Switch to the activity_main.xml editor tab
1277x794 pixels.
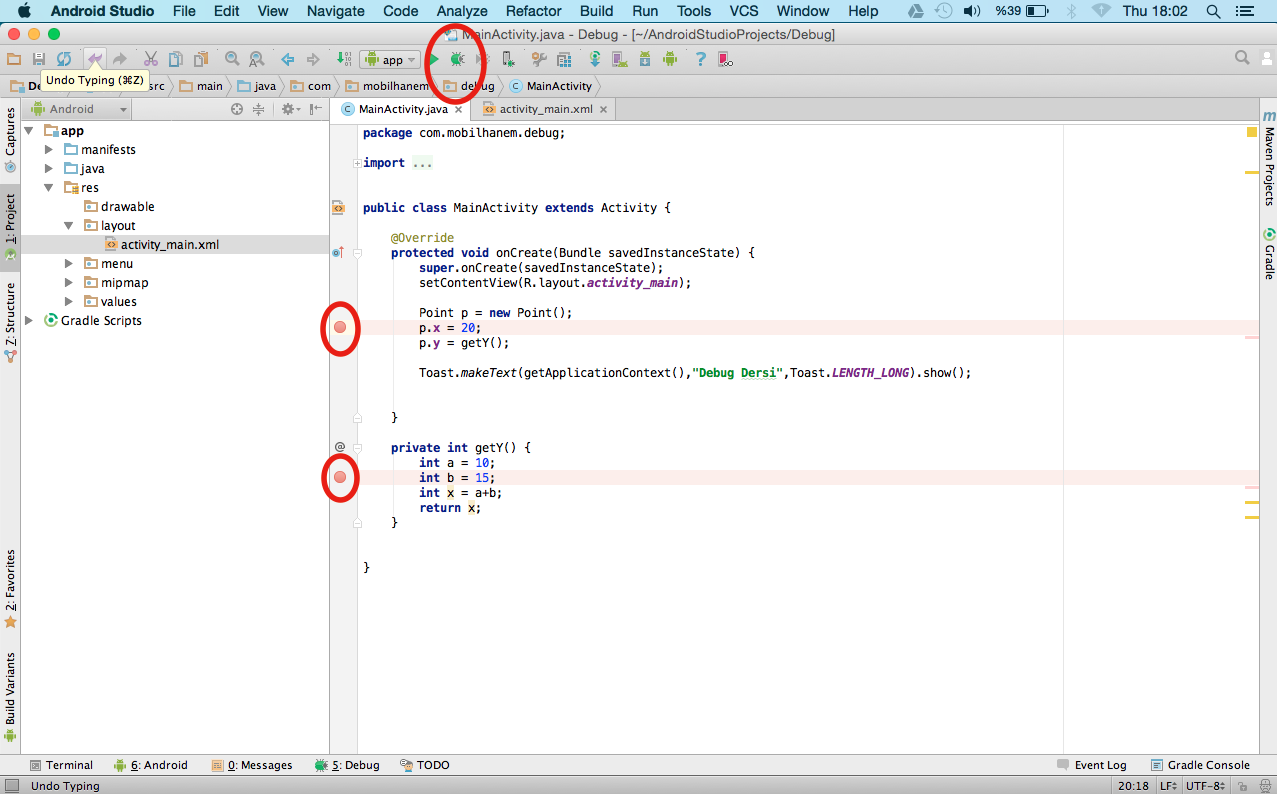point(545,109)
